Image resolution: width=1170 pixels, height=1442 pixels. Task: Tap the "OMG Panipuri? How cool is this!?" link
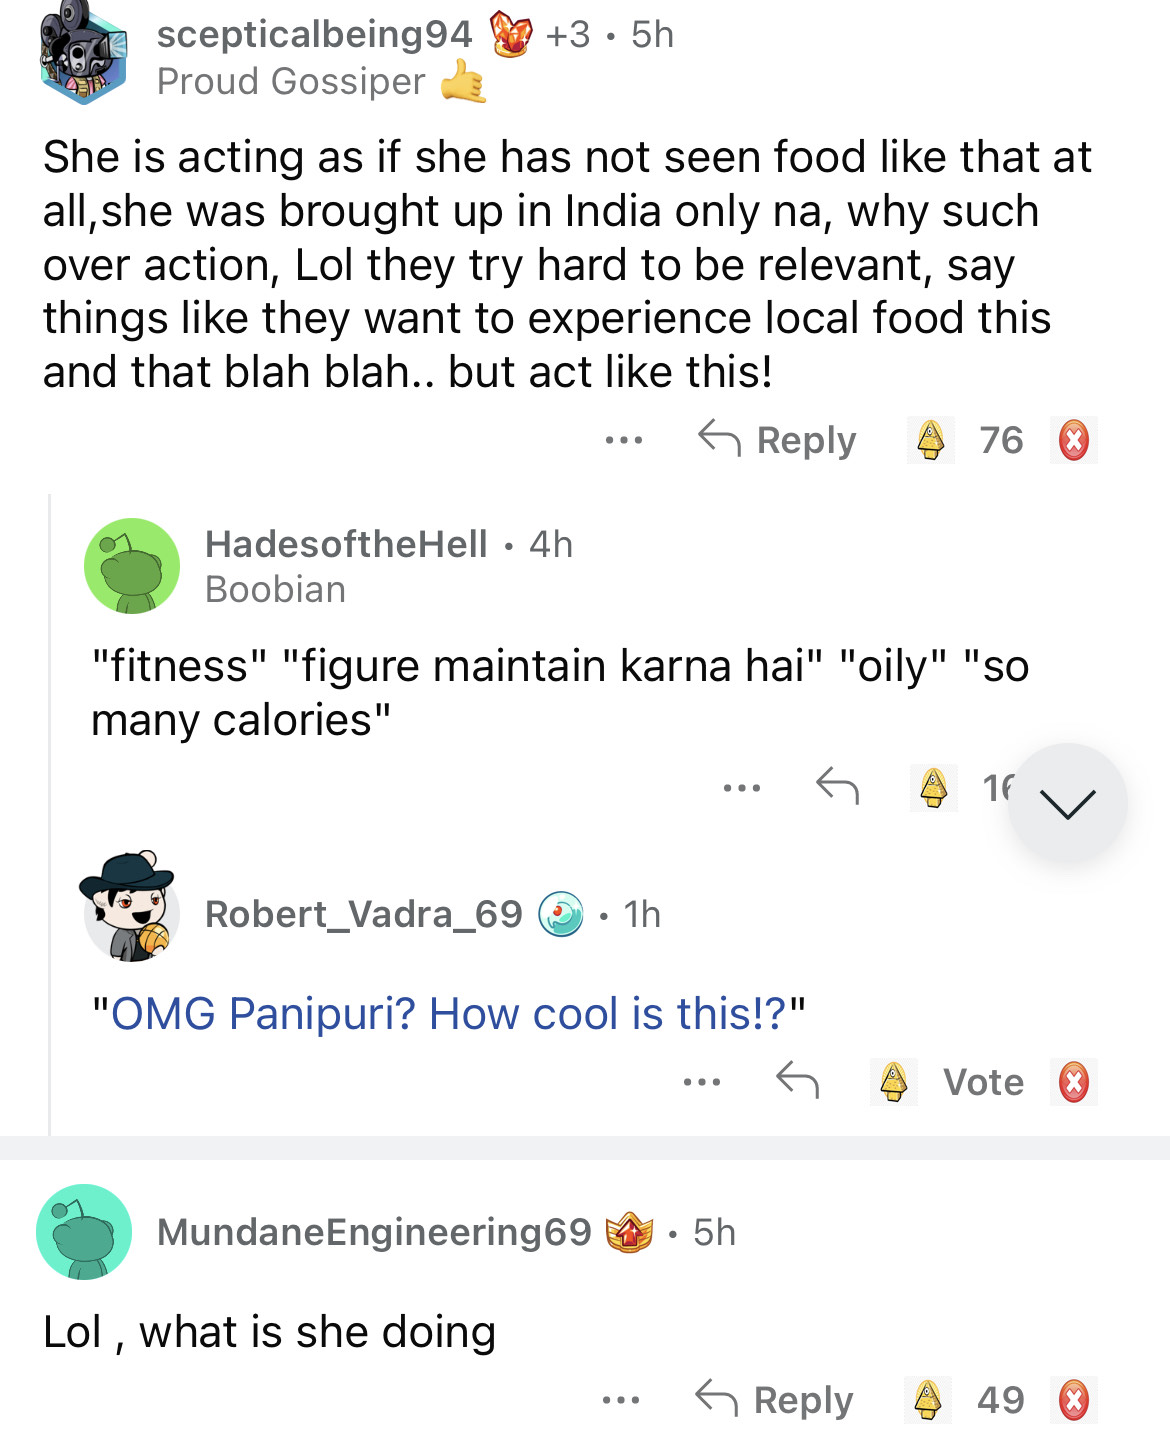[448, 1014]
